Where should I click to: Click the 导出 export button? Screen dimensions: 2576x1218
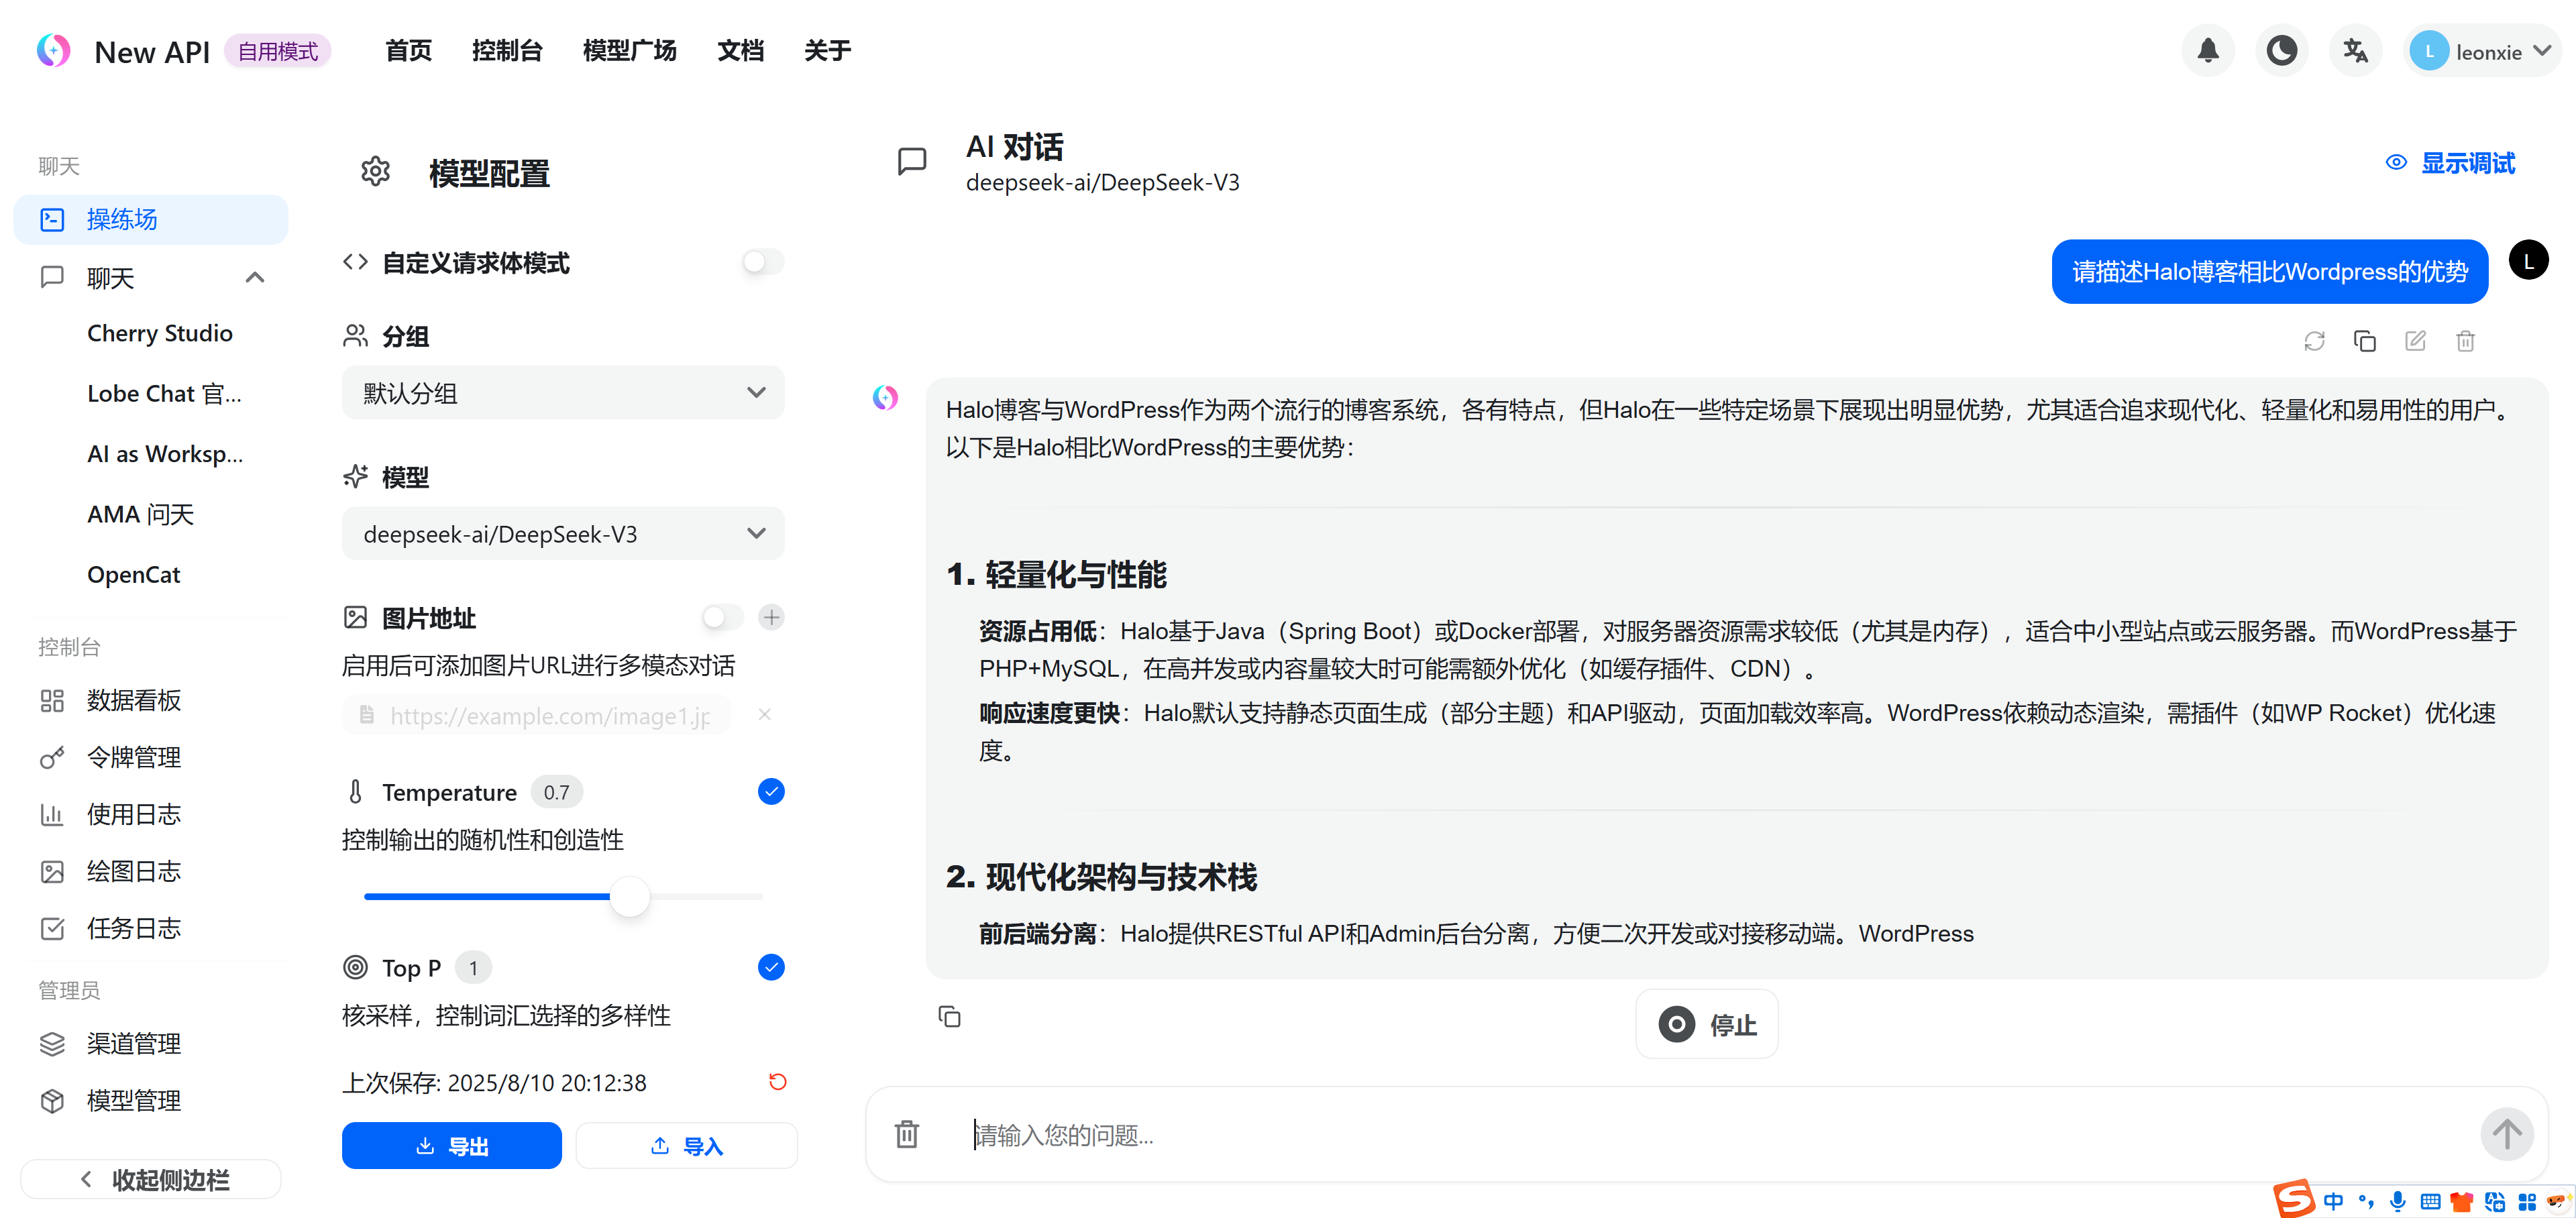(451, 1146)
